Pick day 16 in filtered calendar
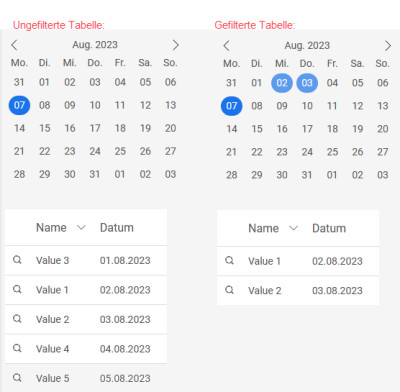This screenshot has width=400, height=392. click(282, 129)
